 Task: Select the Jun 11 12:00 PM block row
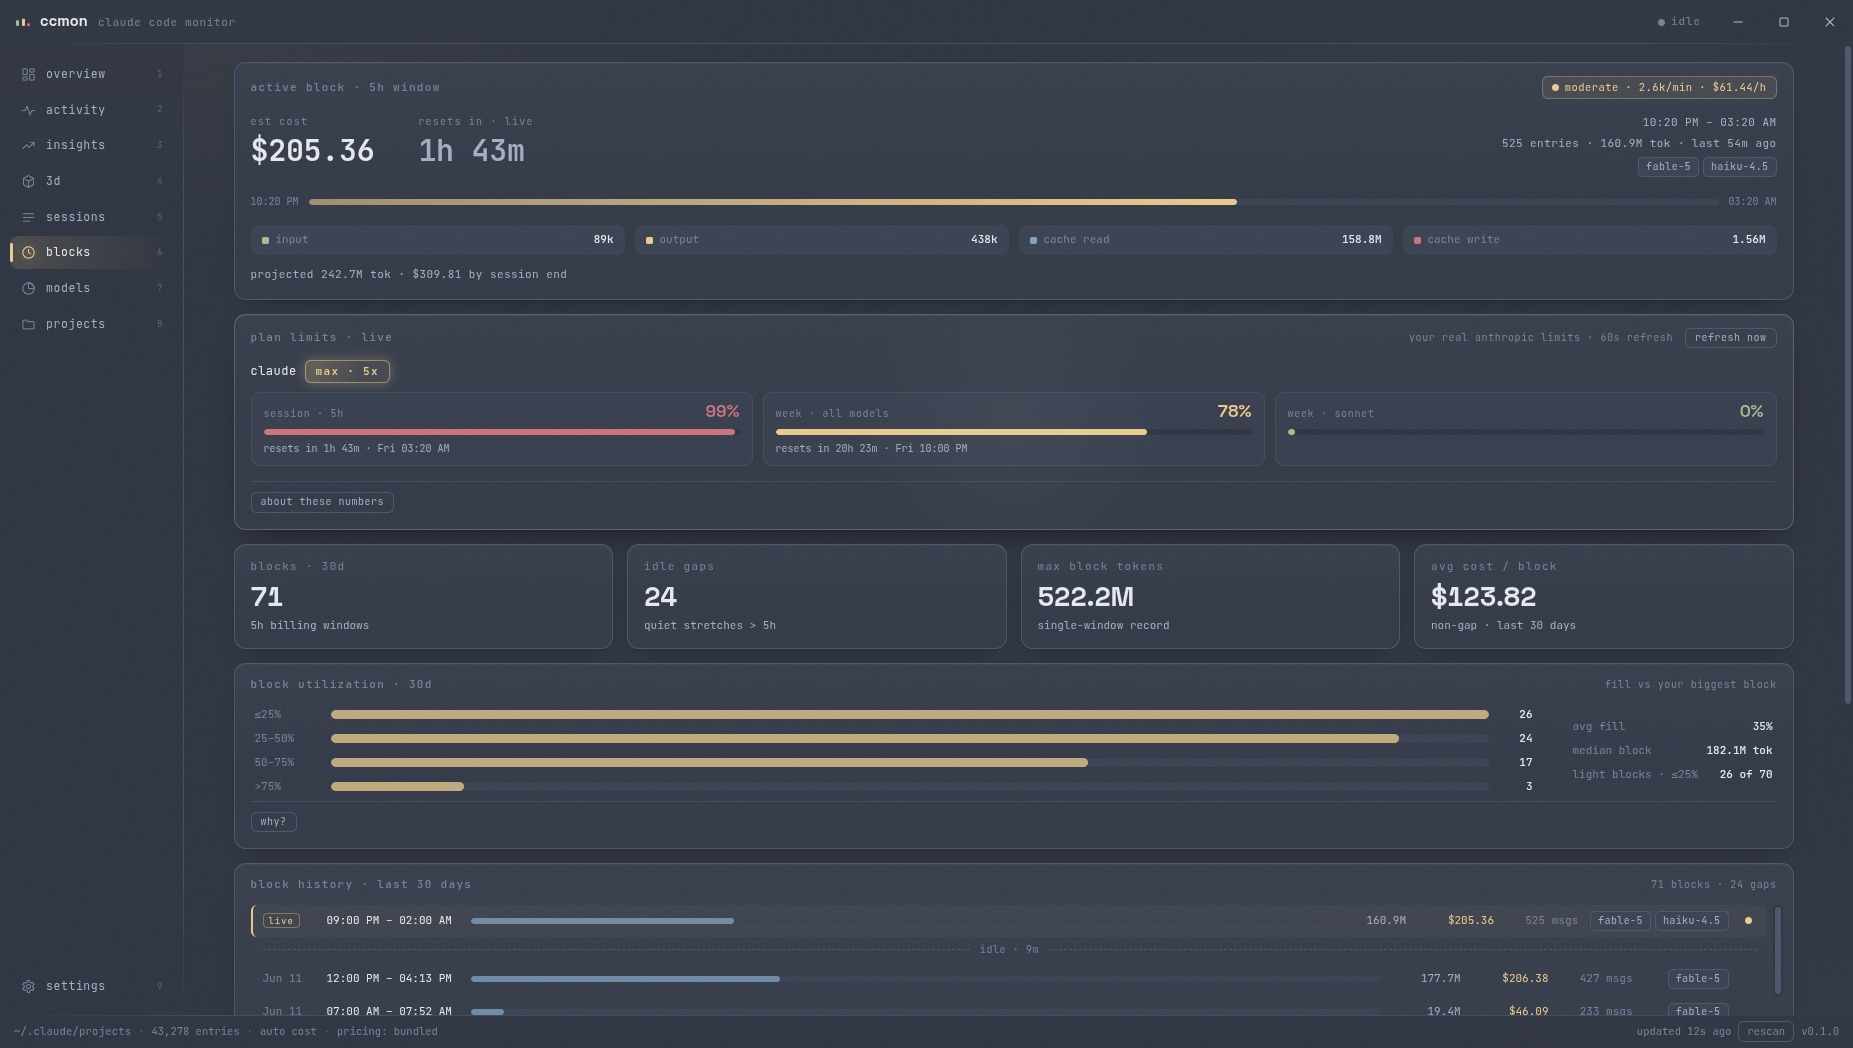(x=1008, y=979)
